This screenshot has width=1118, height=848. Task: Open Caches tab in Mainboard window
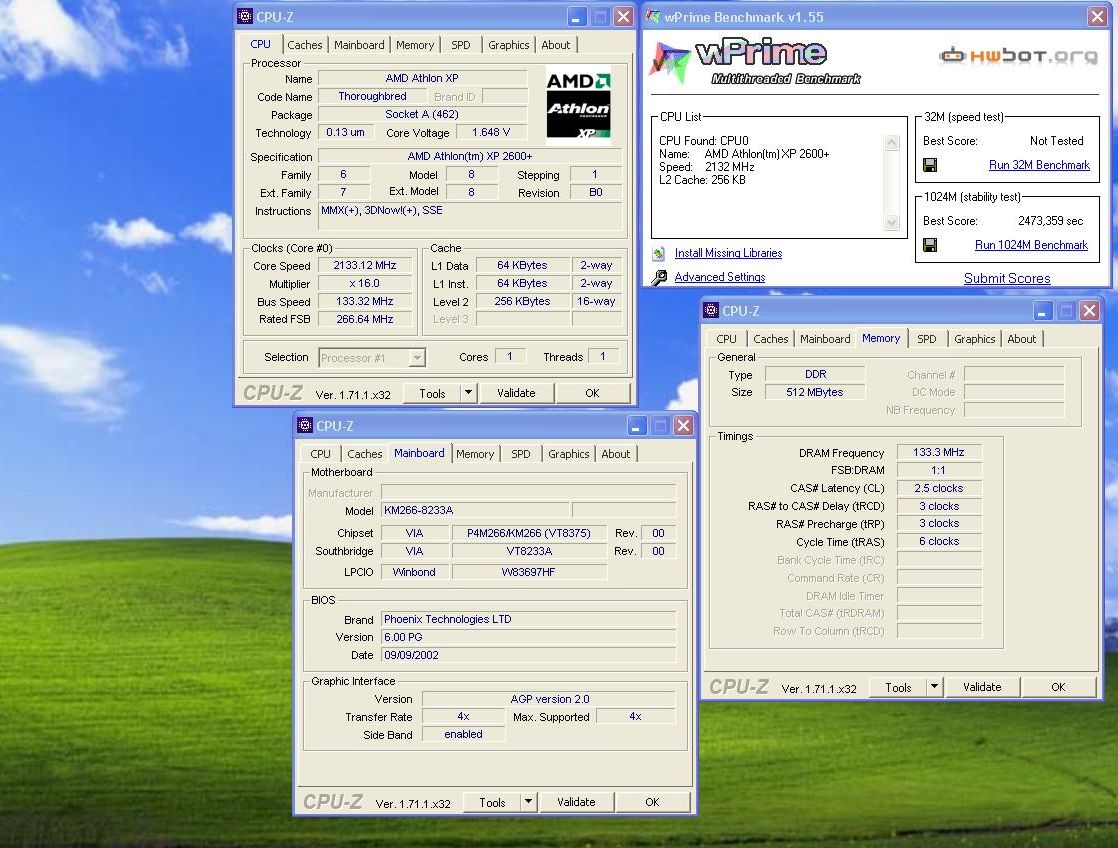(364, 454)
